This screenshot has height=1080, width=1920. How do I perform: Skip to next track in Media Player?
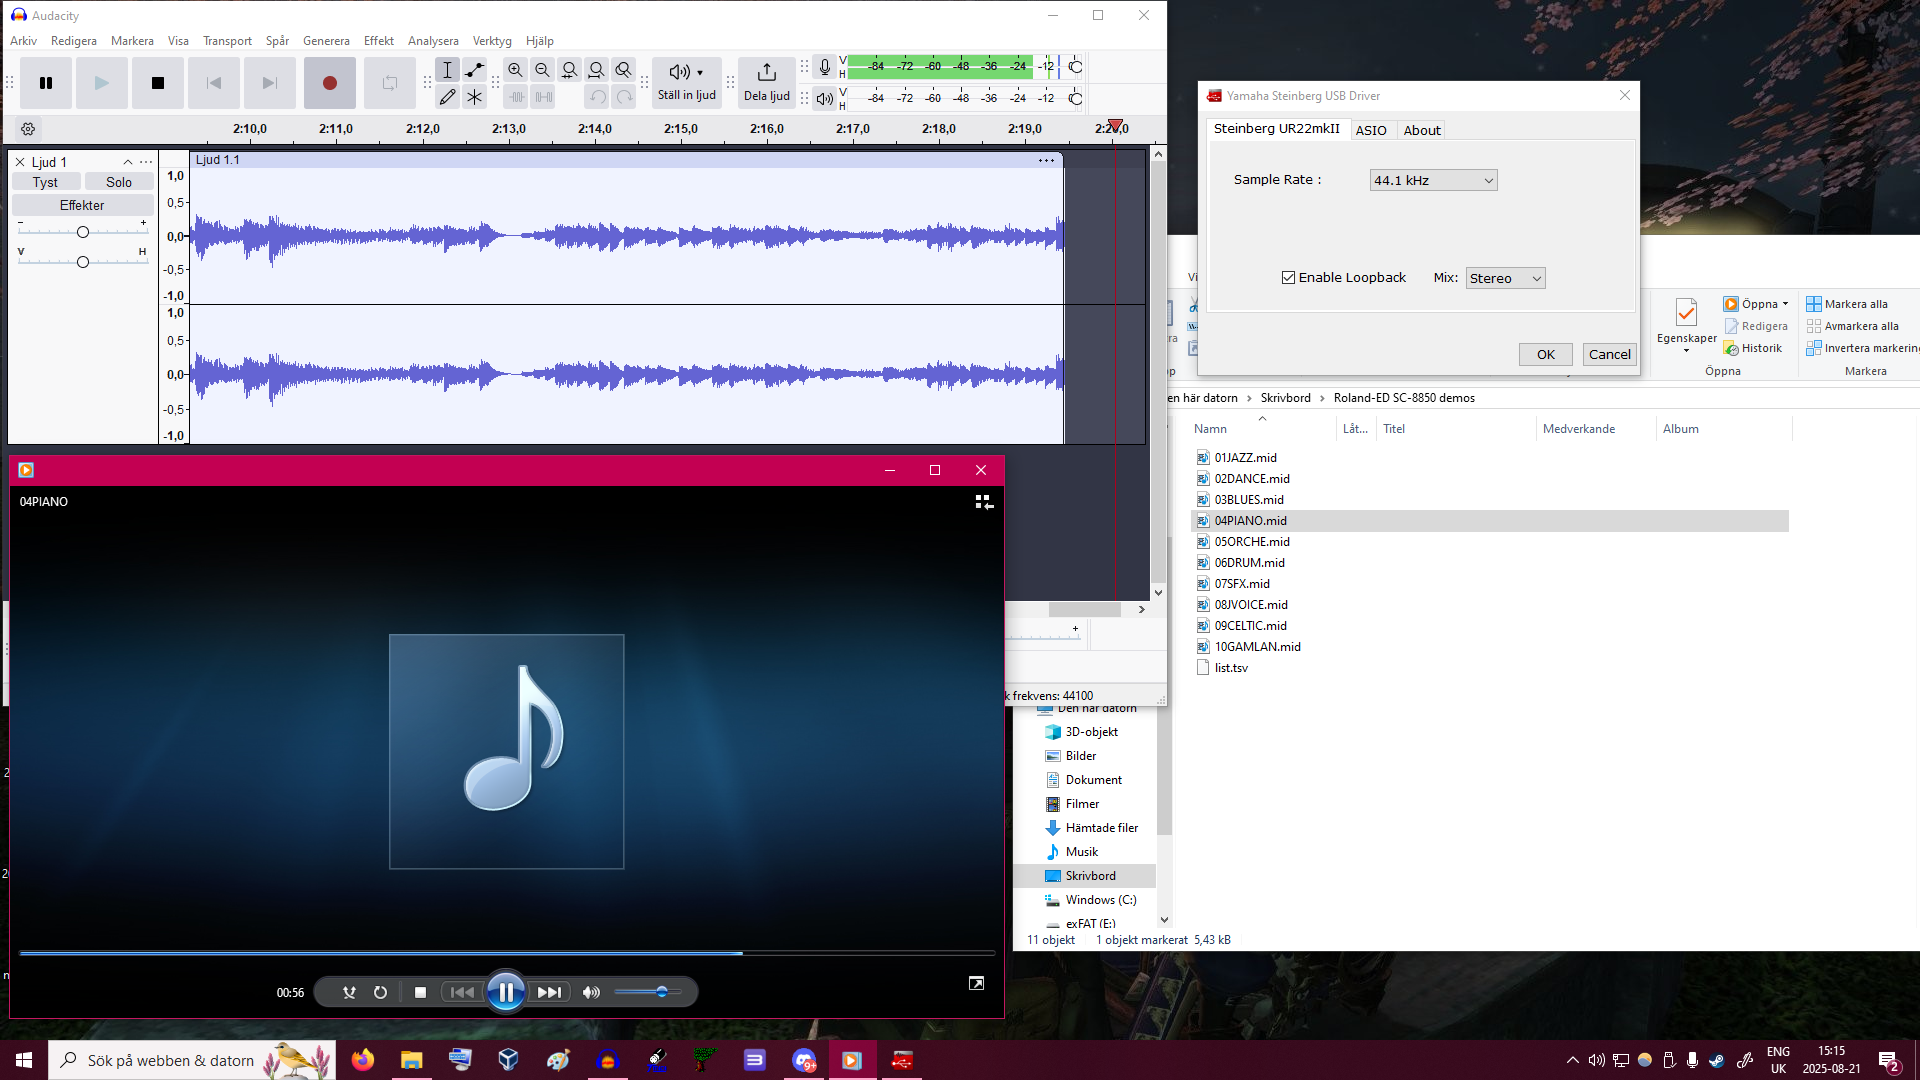[549, 992]
